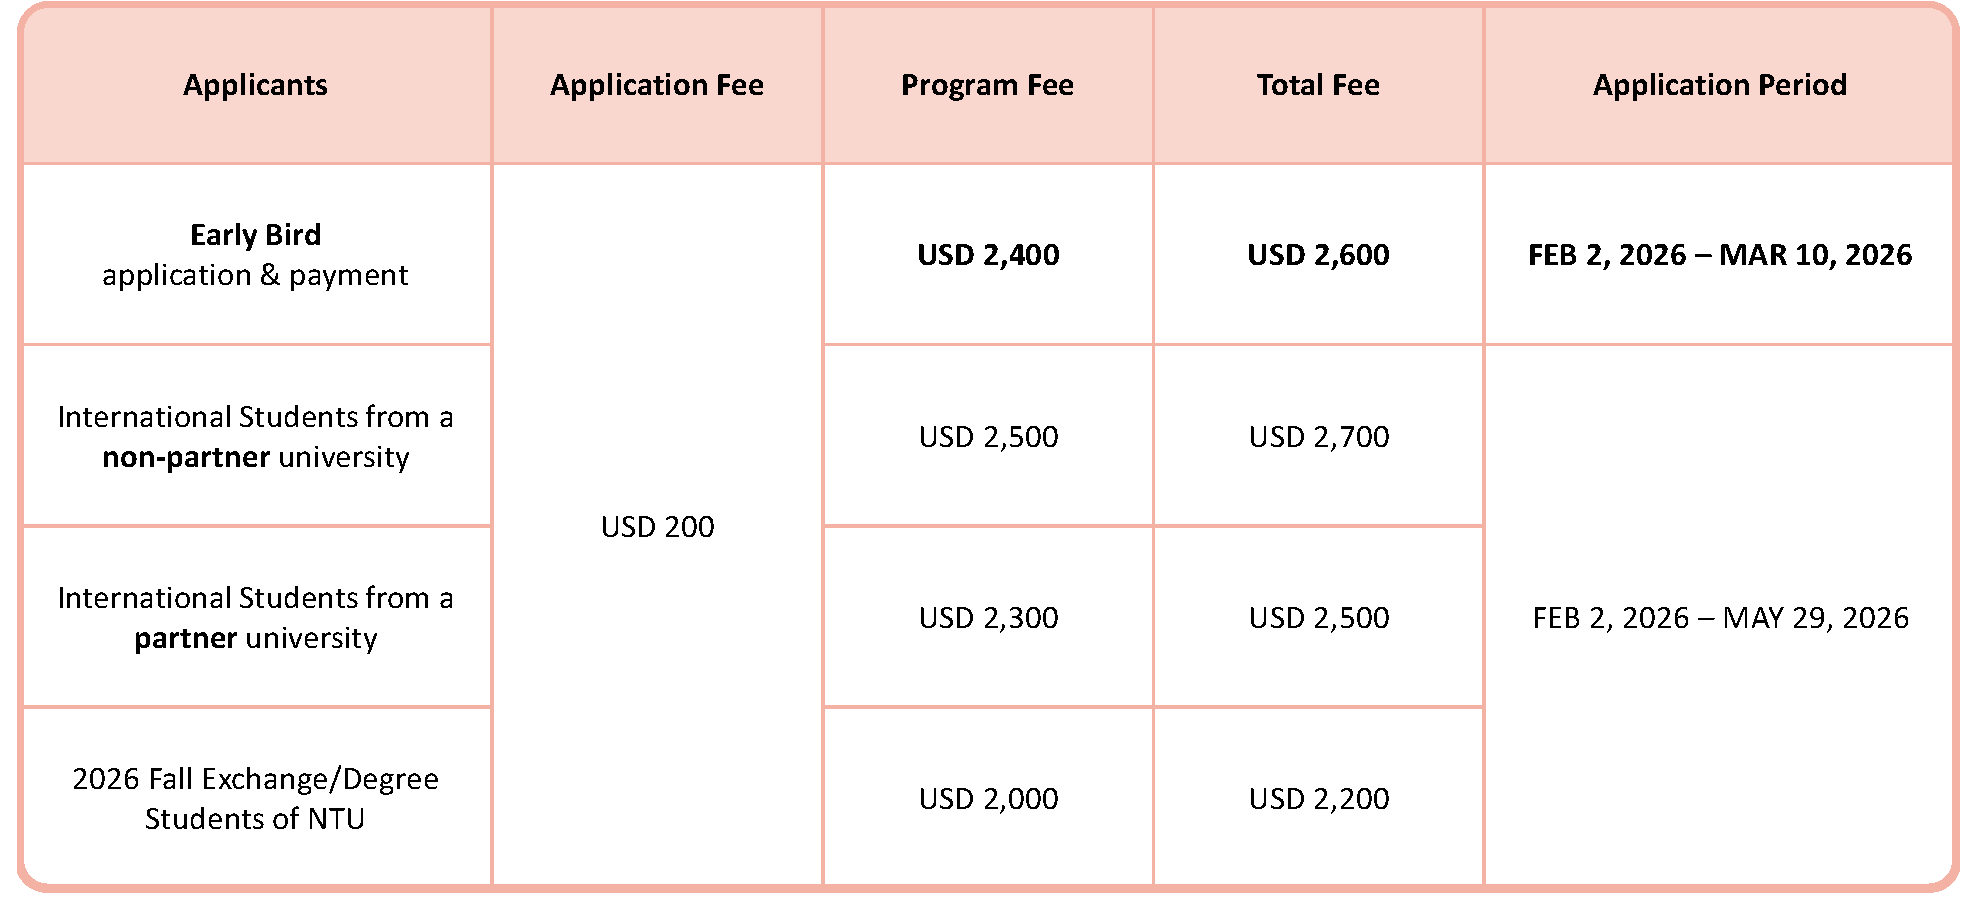Select the USD 2,200 total fee
The height and width of the screenshot is (920, 1971).
tap(1318, 799)
